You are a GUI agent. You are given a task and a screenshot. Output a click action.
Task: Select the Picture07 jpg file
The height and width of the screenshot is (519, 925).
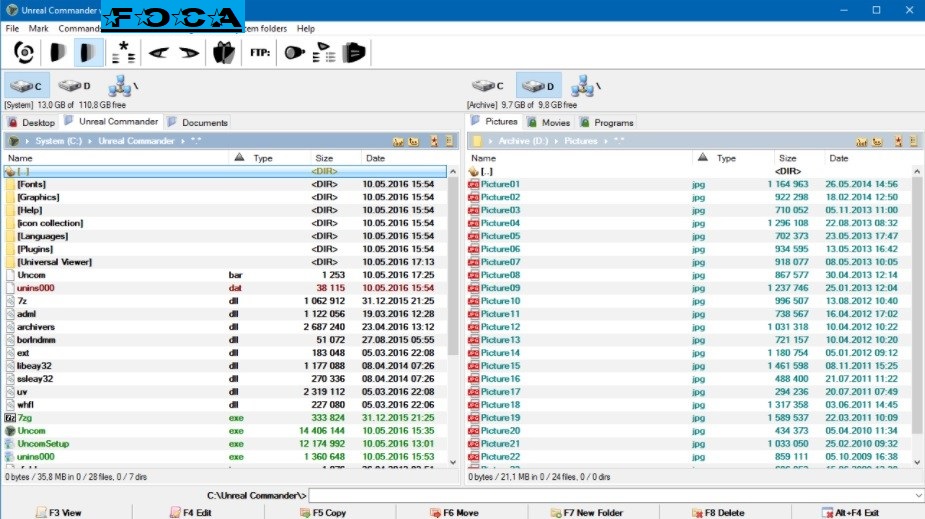(x=689, y=262)
